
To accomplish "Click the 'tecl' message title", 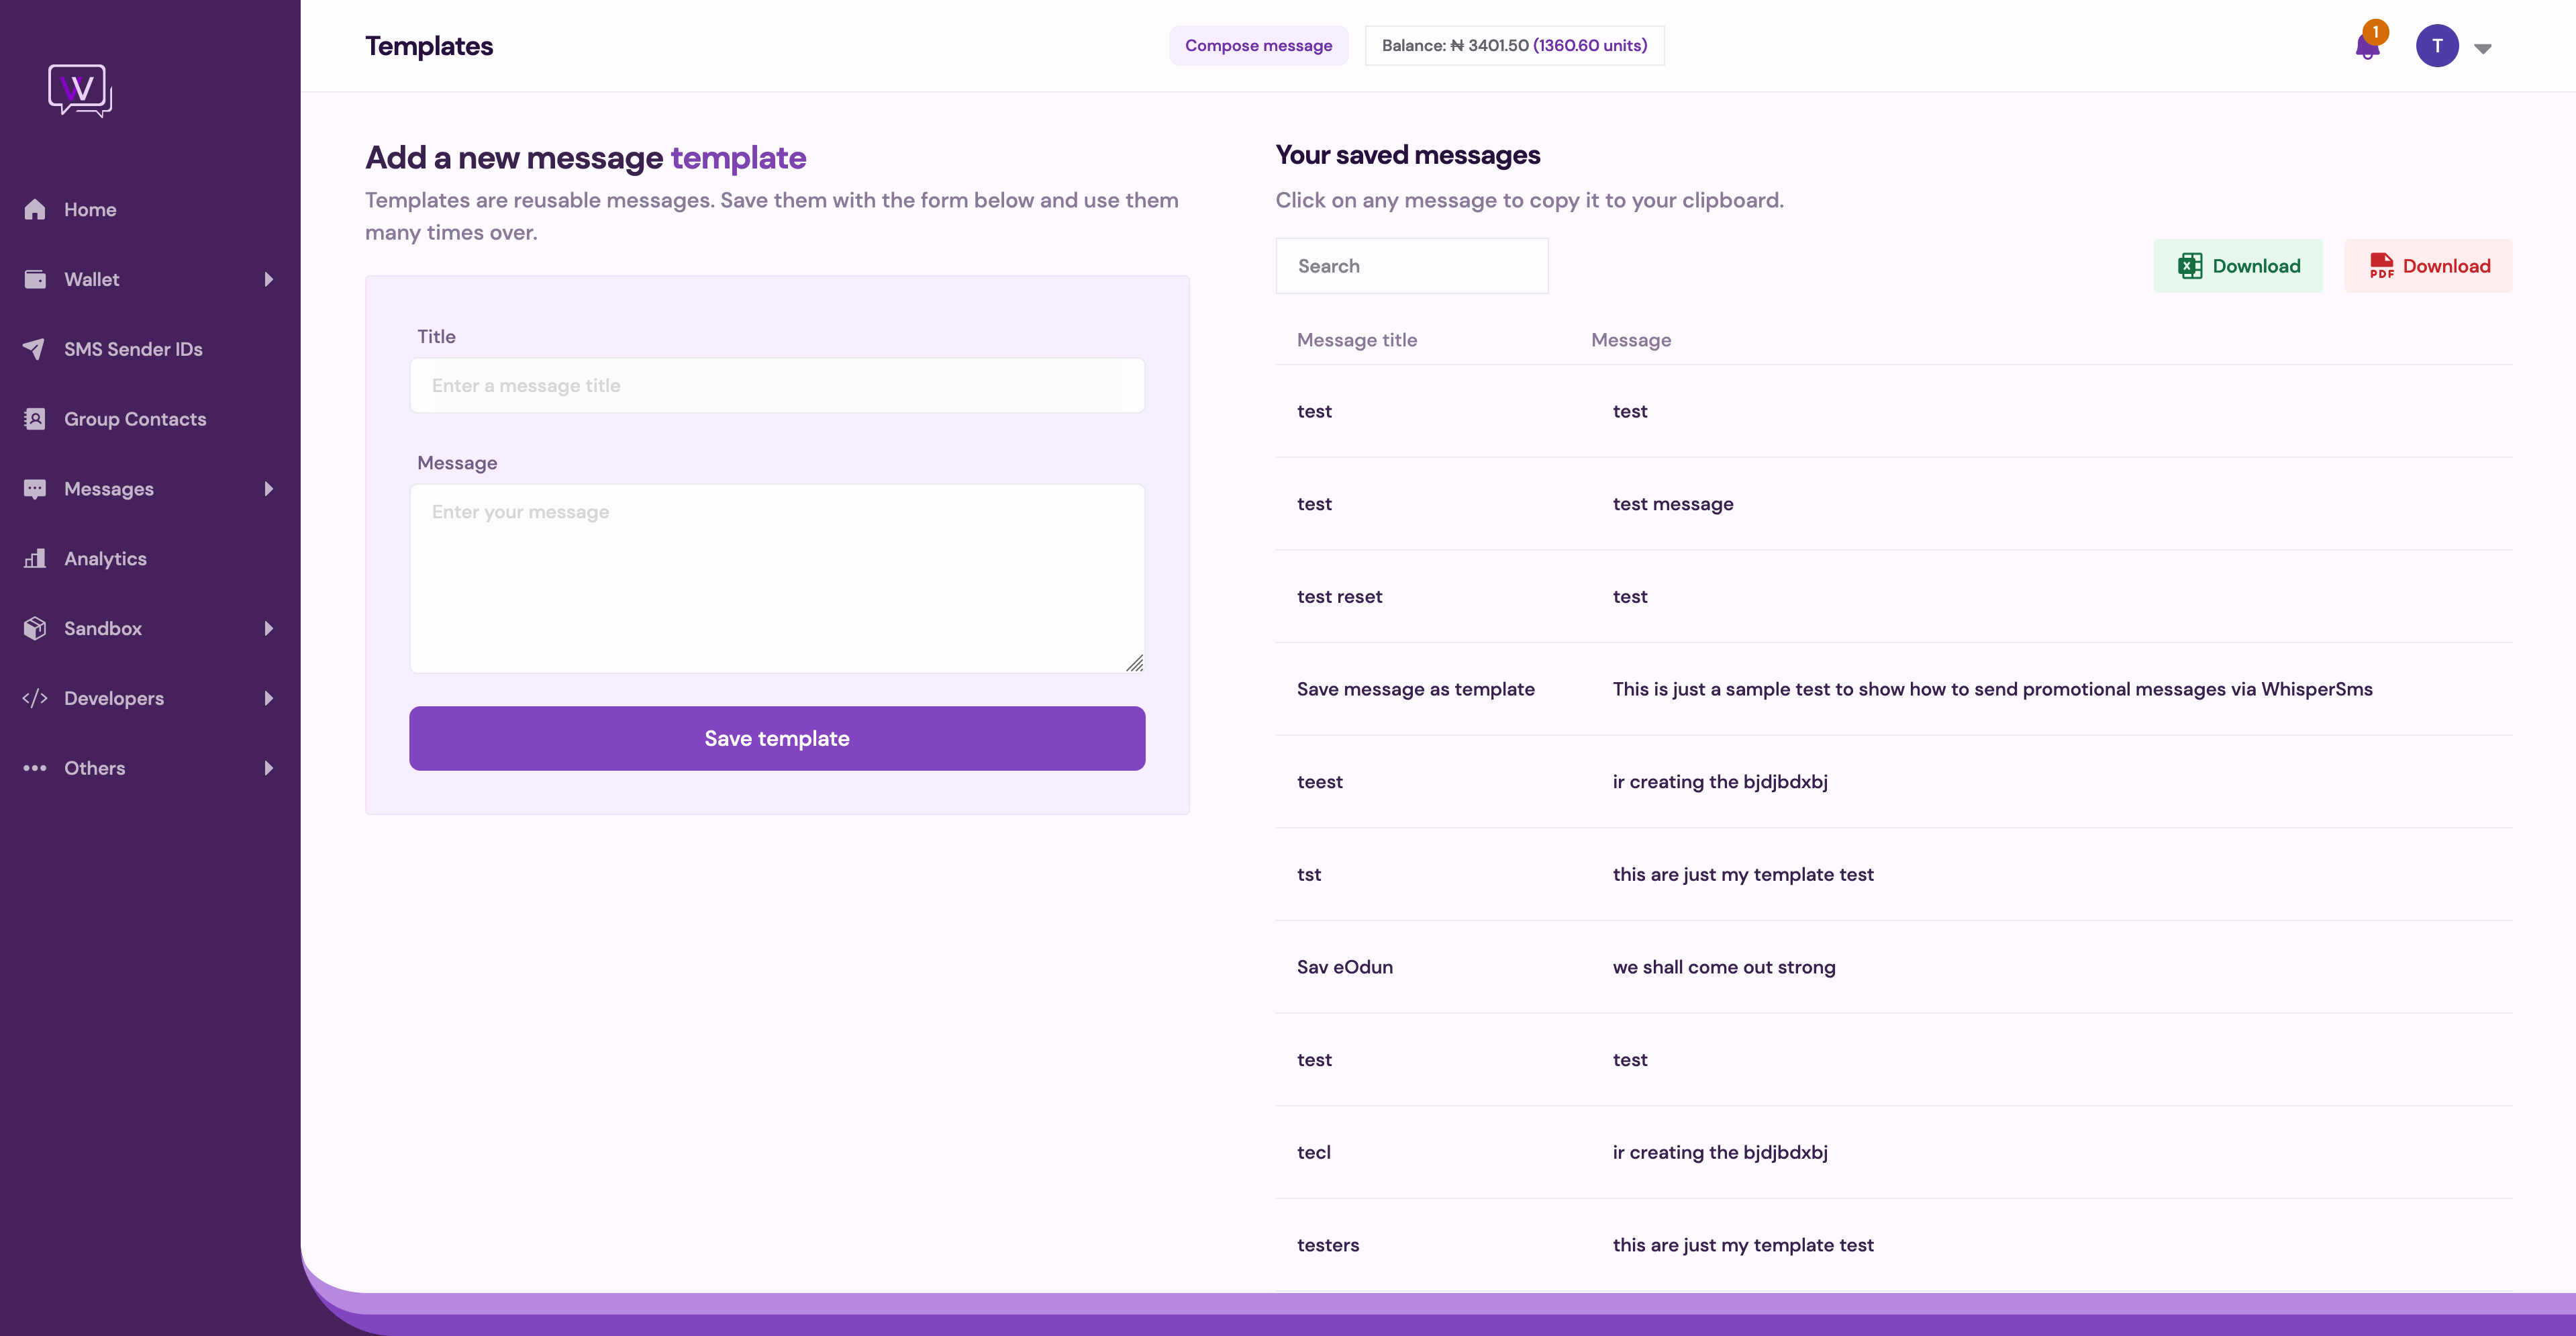I will [1313, 1152].
